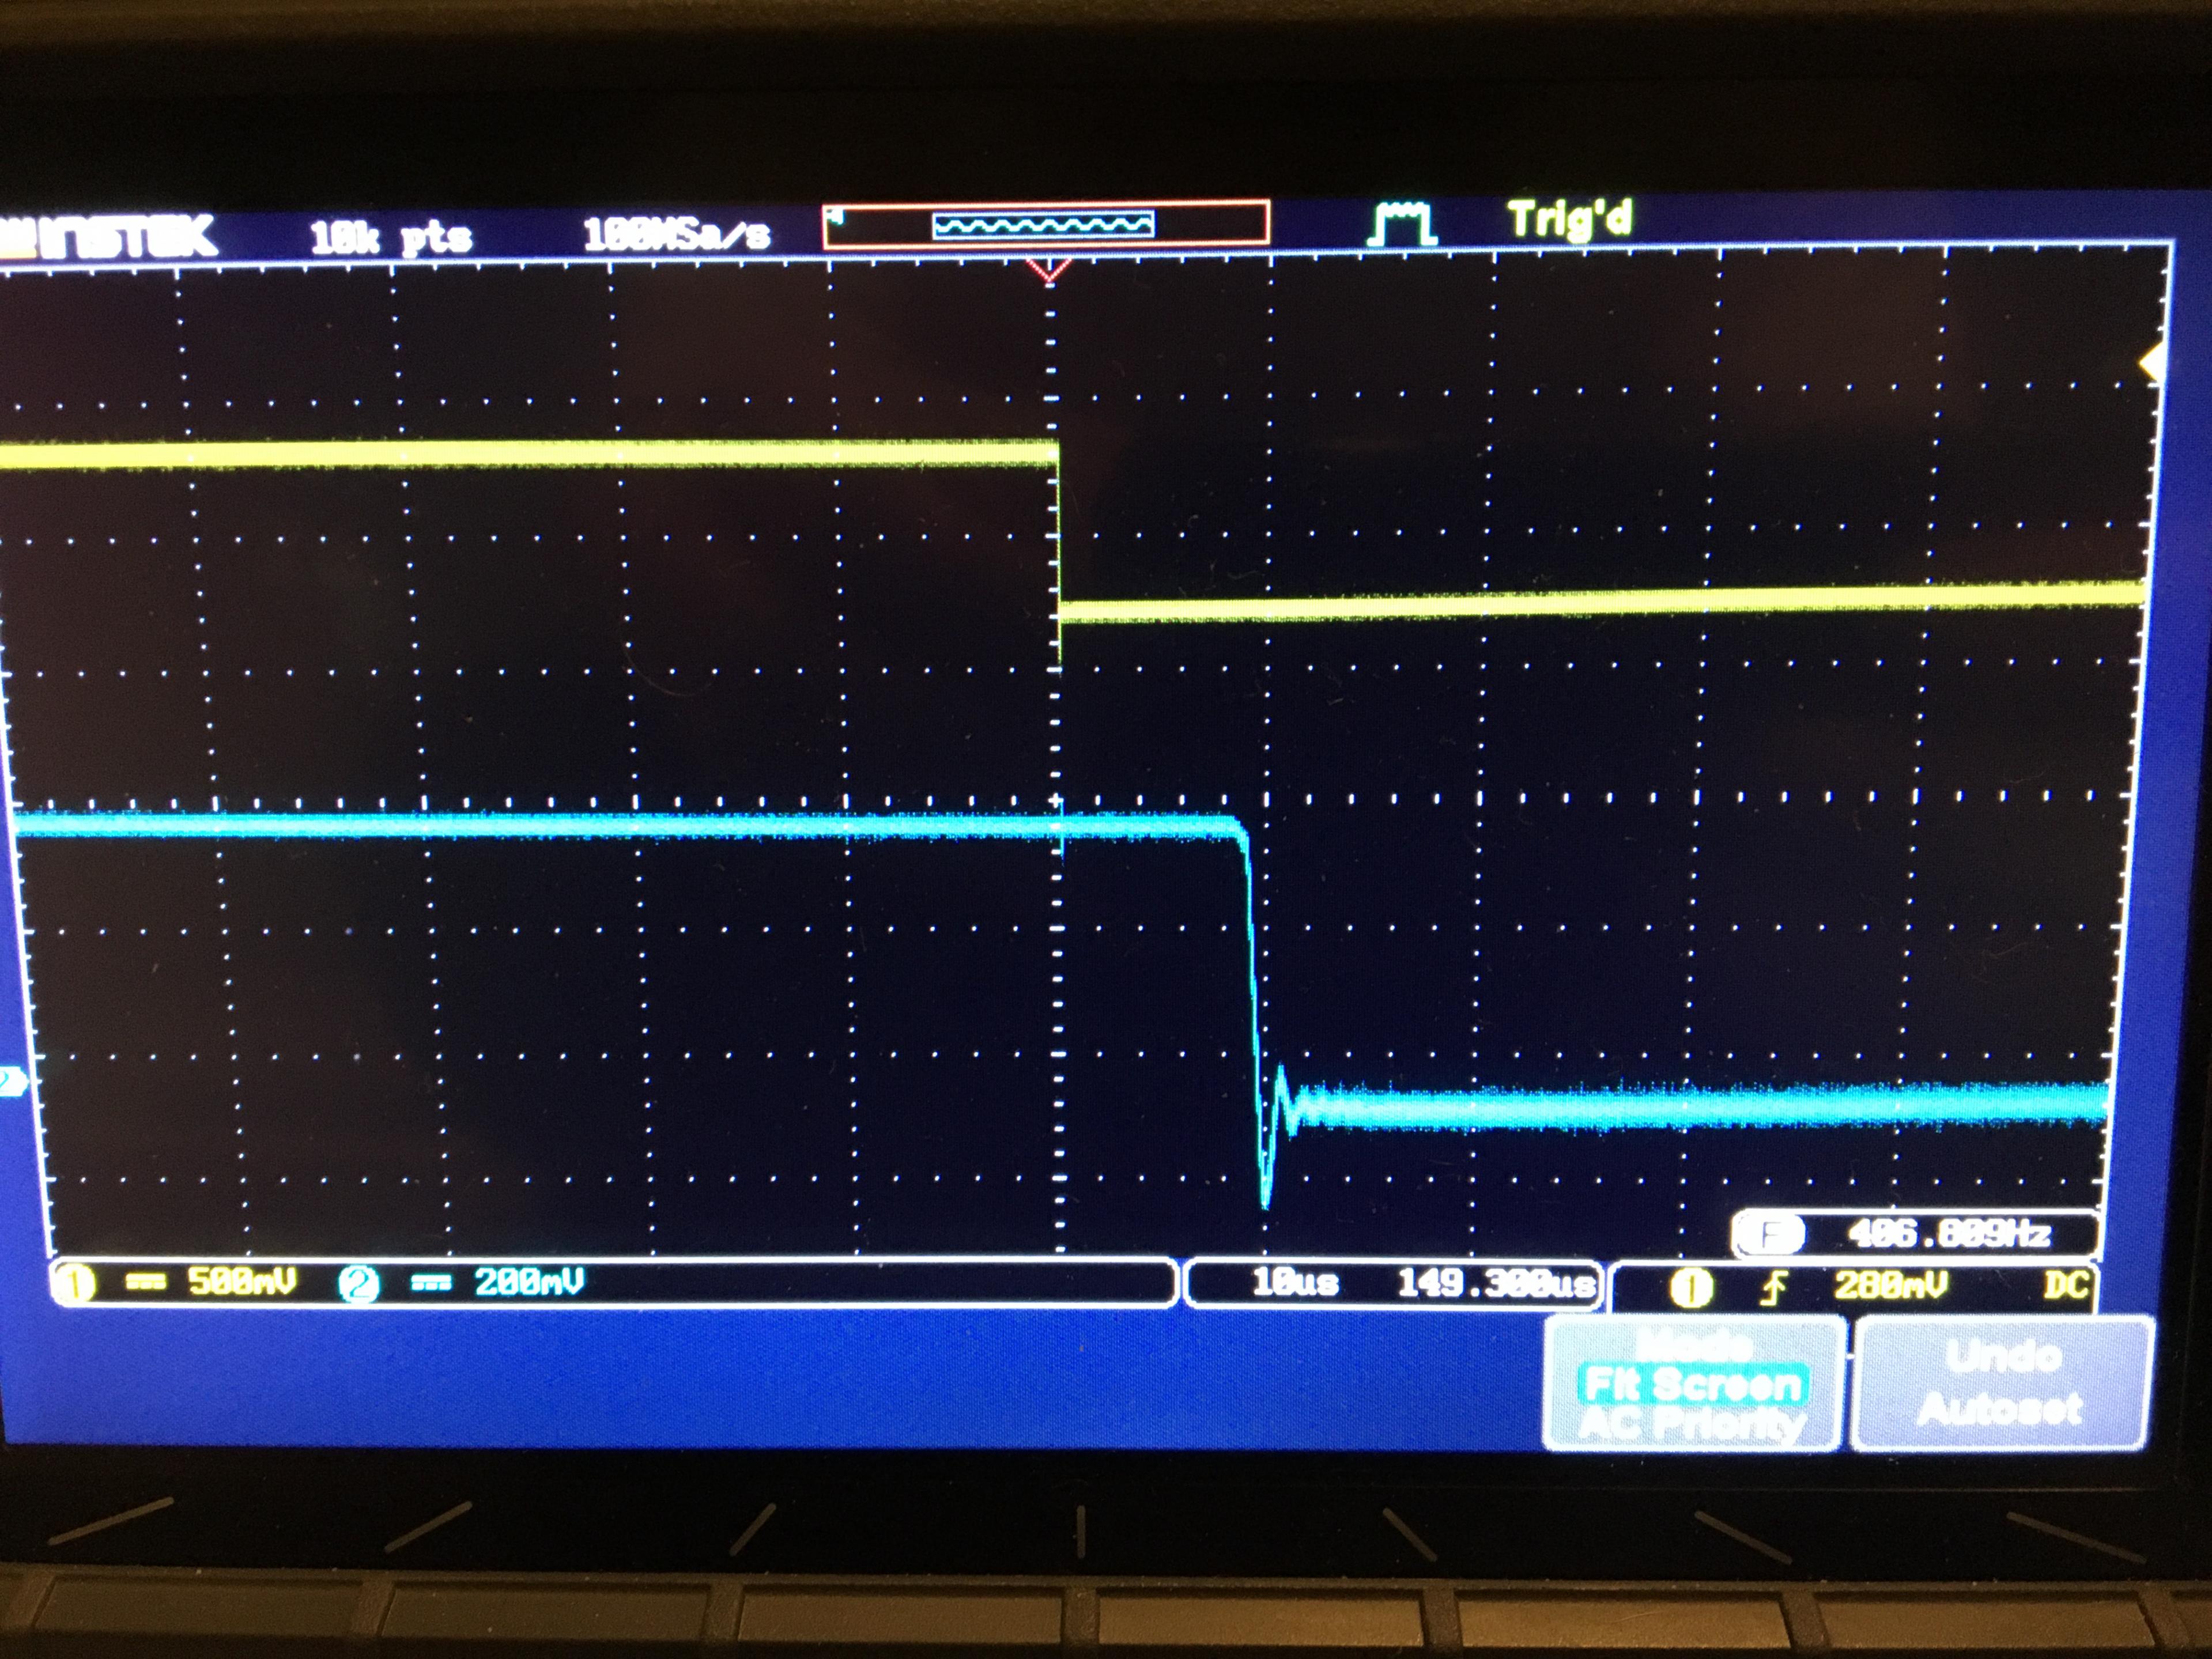Screen dimensions: 2212x1659
Task: Click the channel 2 cyan indicator icon
Action: (x=358, y=1284)
